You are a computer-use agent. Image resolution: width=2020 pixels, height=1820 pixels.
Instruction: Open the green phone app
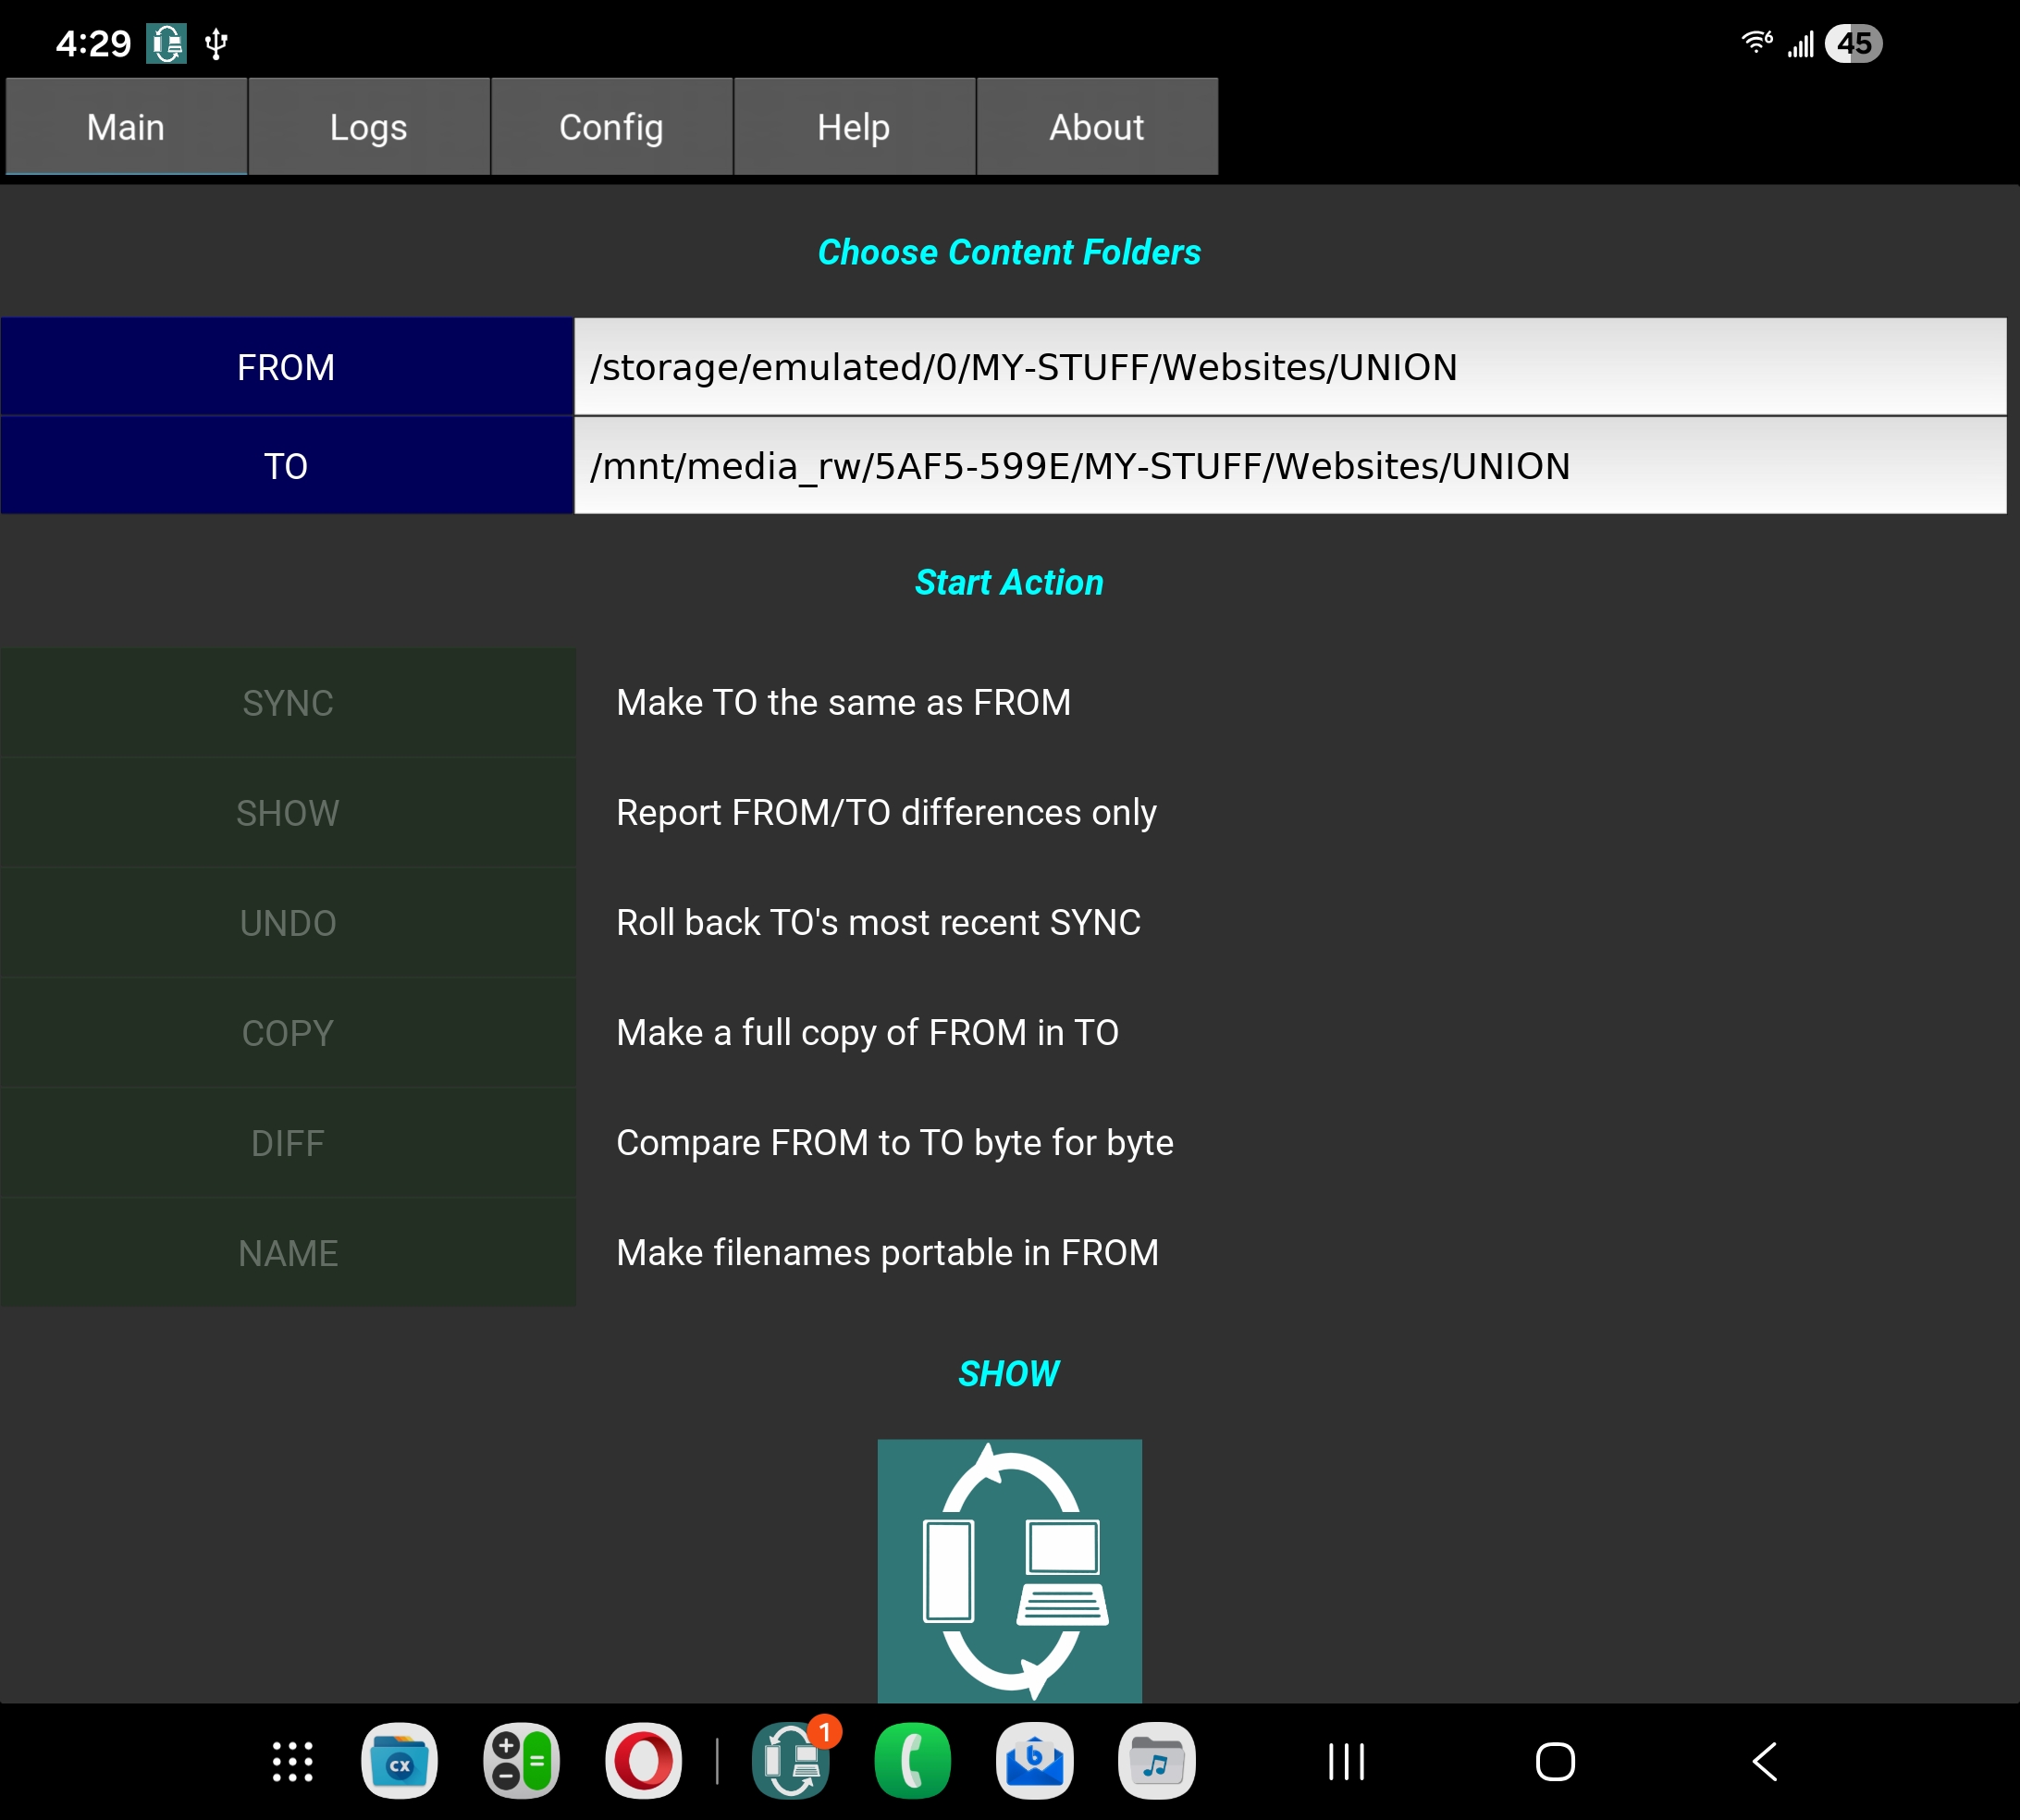(912, 1761)
